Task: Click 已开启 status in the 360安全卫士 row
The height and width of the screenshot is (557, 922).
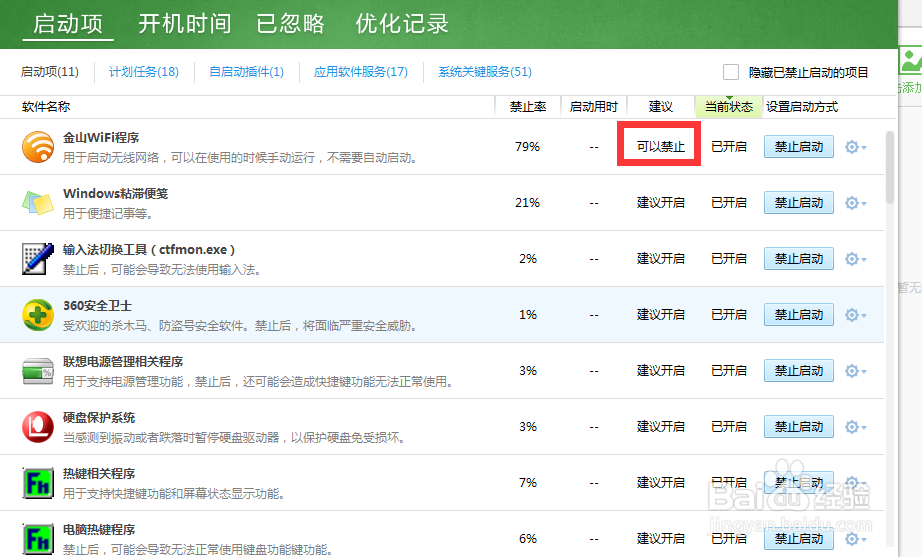Action: [729, 315]
